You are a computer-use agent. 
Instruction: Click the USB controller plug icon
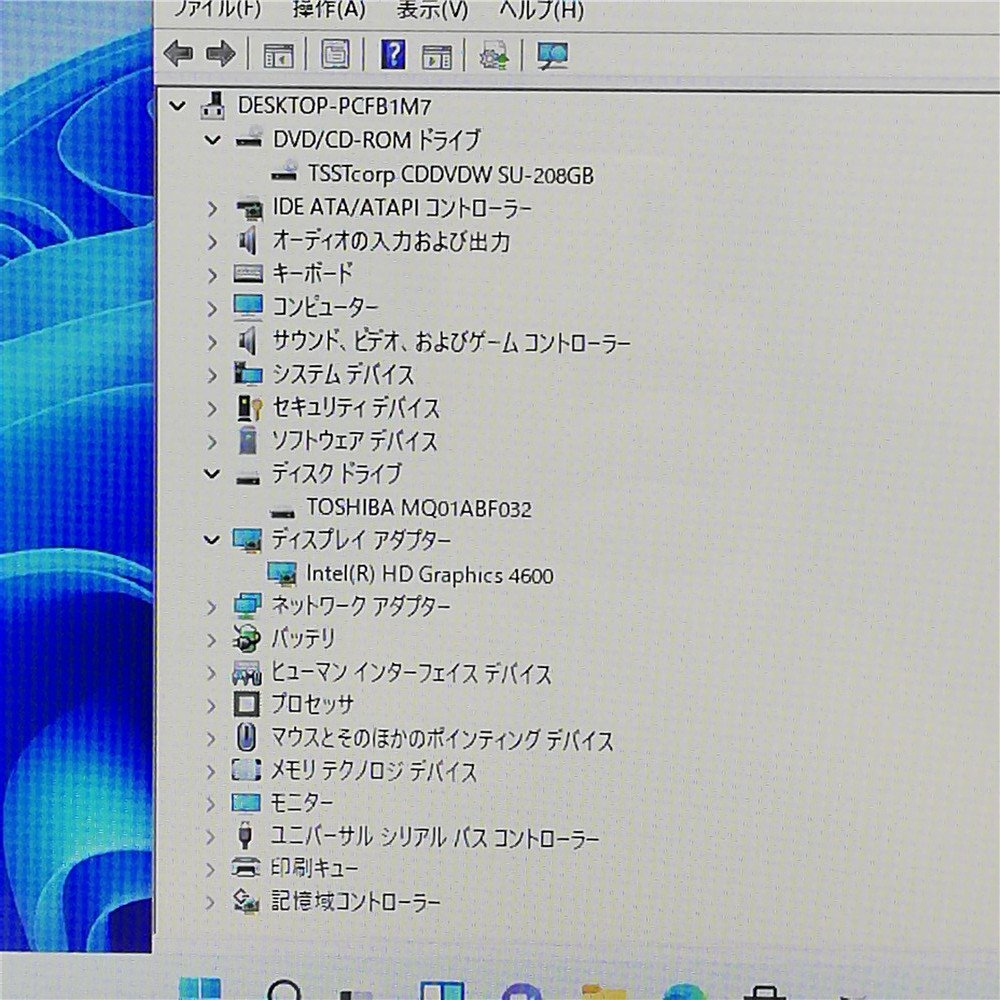click(245, 836)
